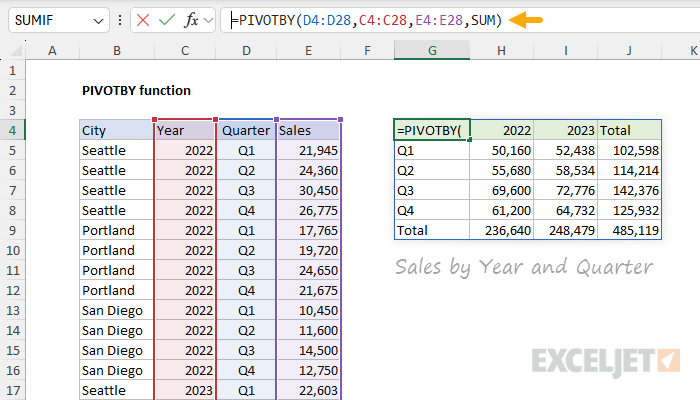Click the 2022 total 236,640
This screenshot has width=700, height=400.
502,230
